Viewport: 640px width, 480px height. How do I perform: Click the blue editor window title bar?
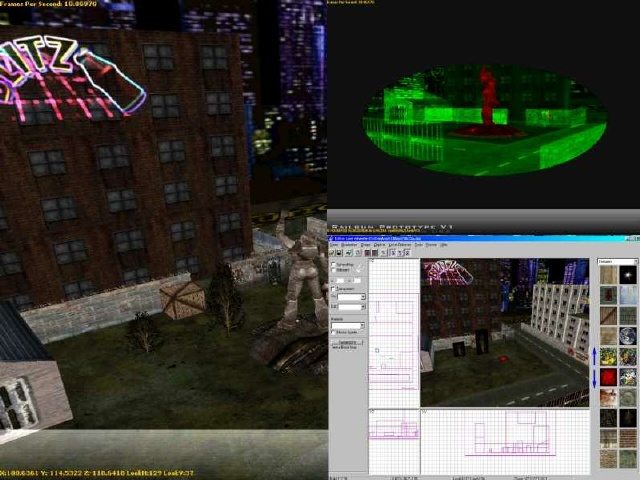(484, 238)
